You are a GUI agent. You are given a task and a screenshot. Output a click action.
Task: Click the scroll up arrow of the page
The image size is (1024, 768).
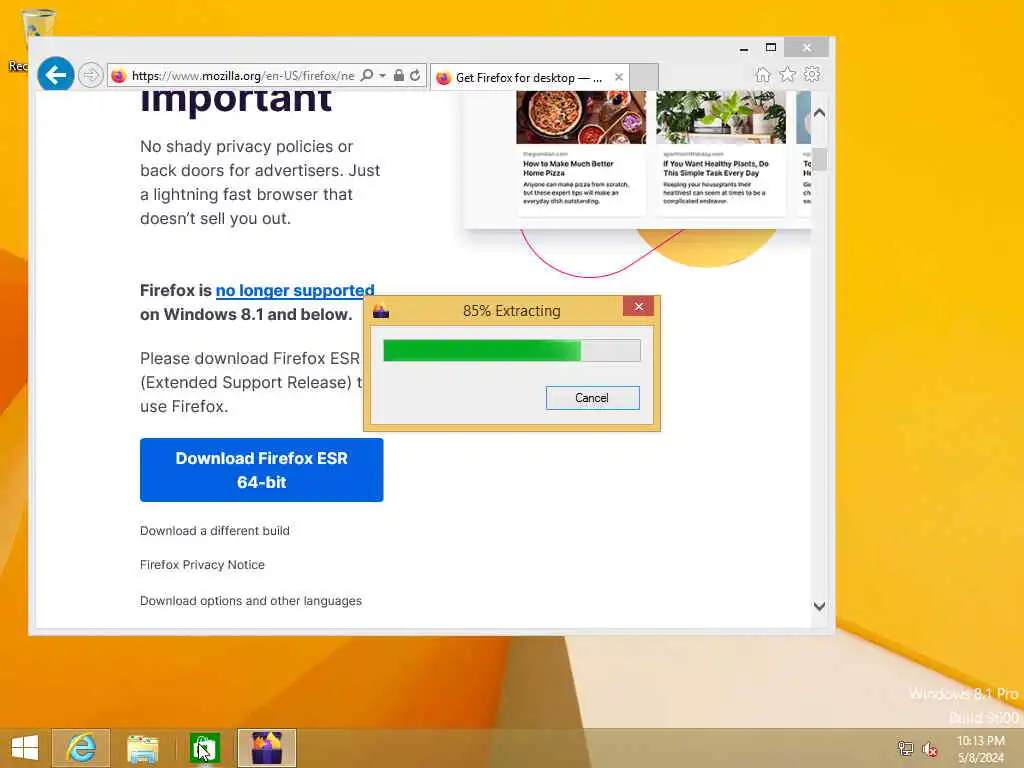(819, 113)
